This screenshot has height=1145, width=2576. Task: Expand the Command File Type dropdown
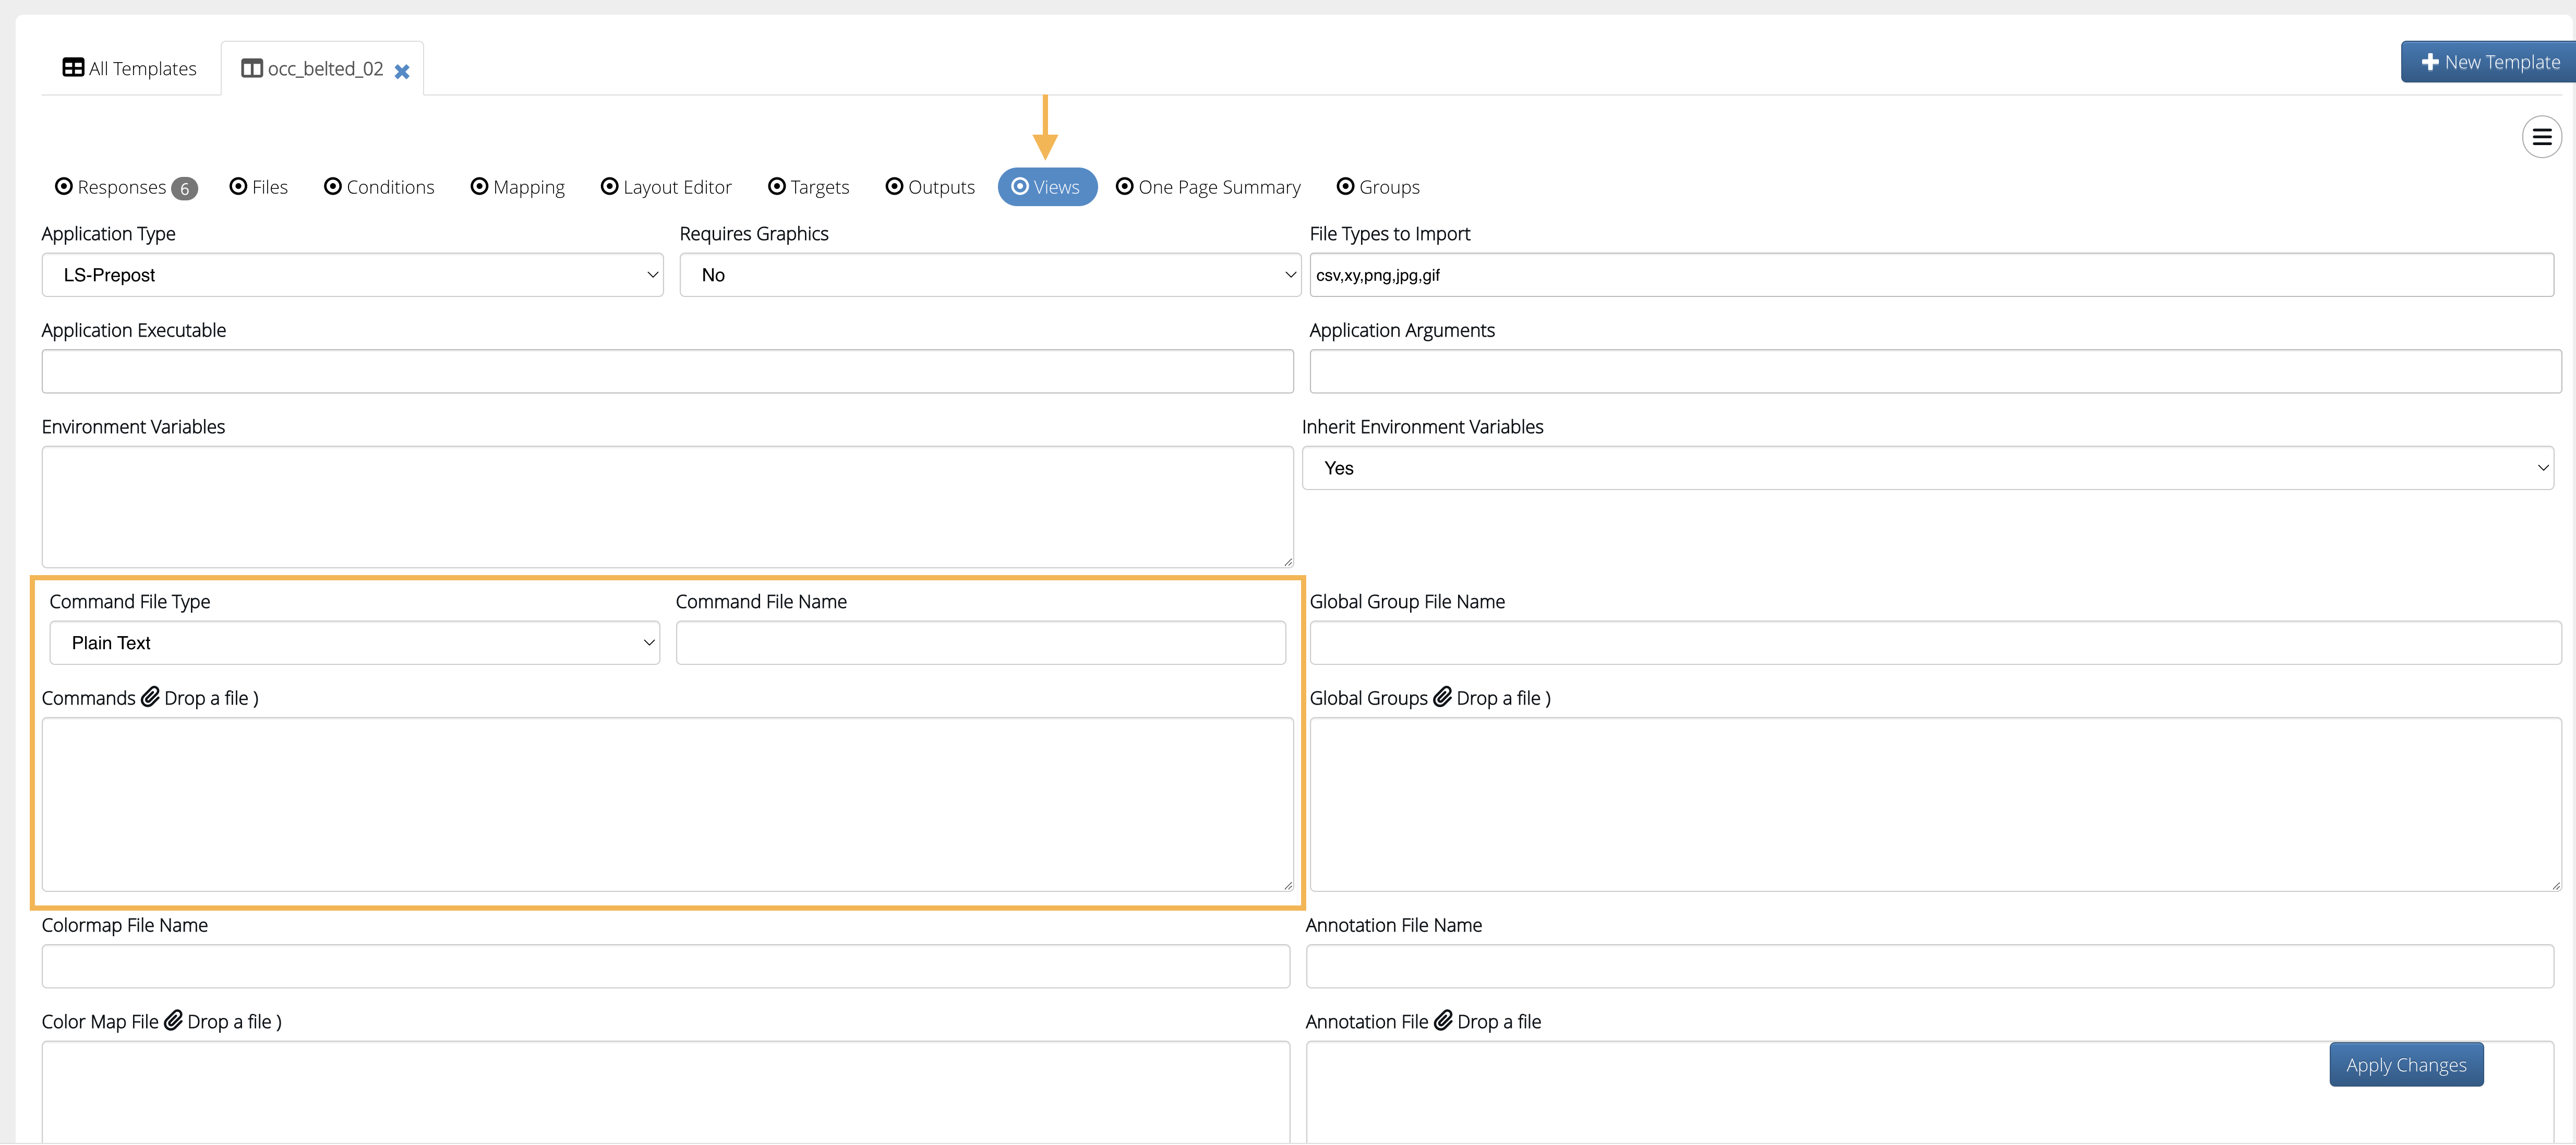point(355,643)
